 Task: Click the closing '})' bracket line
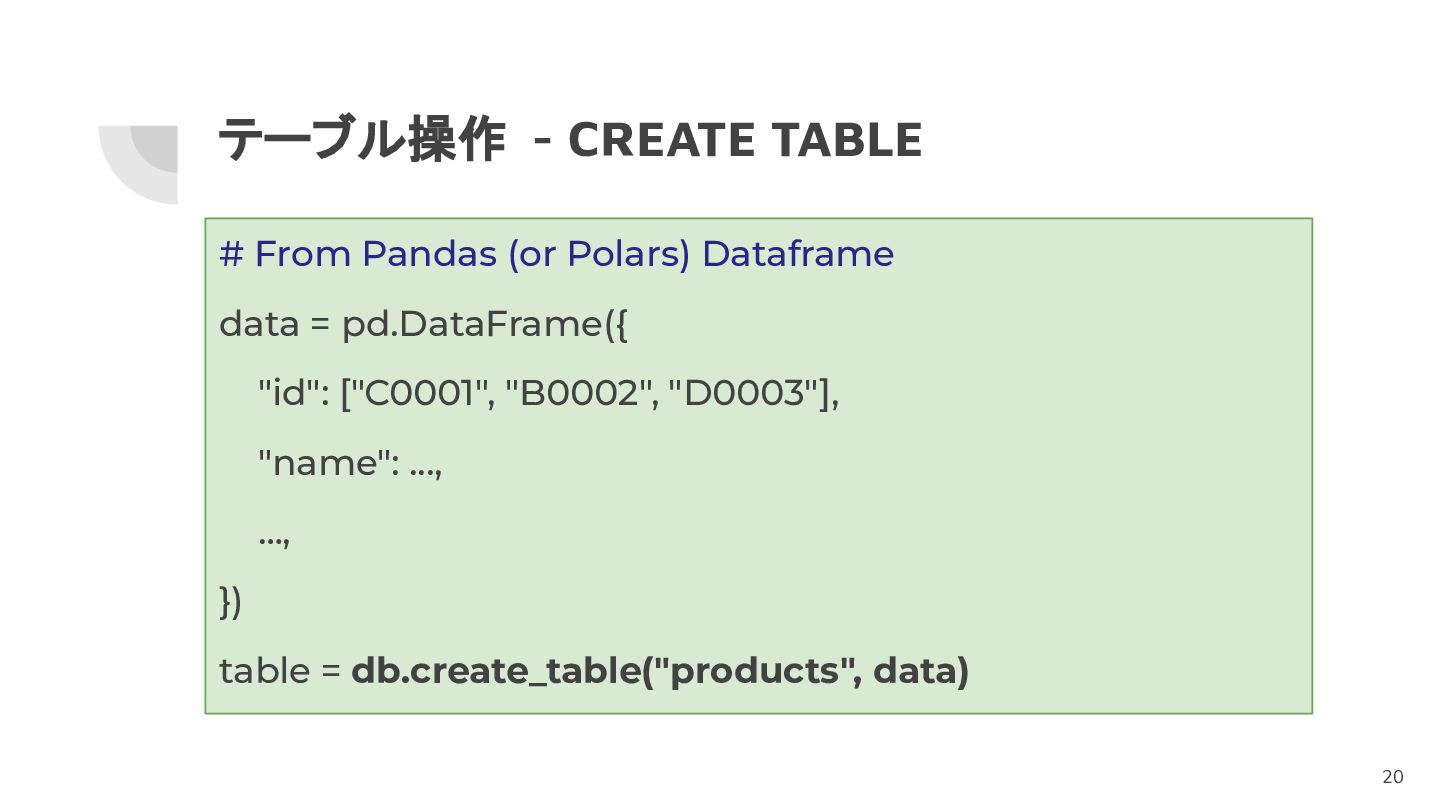[x=231, y=601]
